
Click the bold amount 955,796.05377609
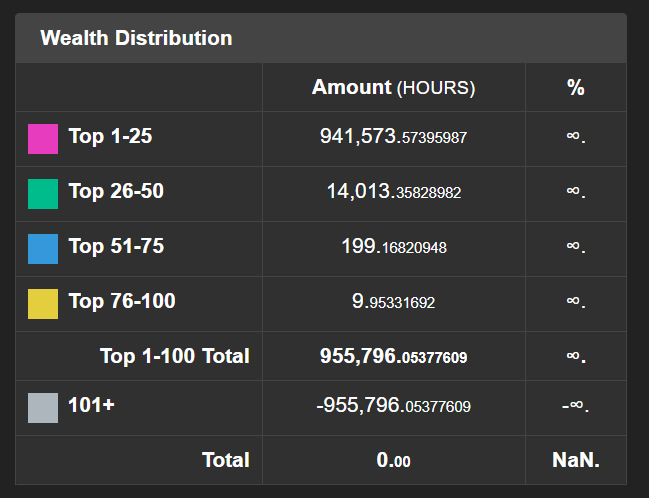(393, 356)
